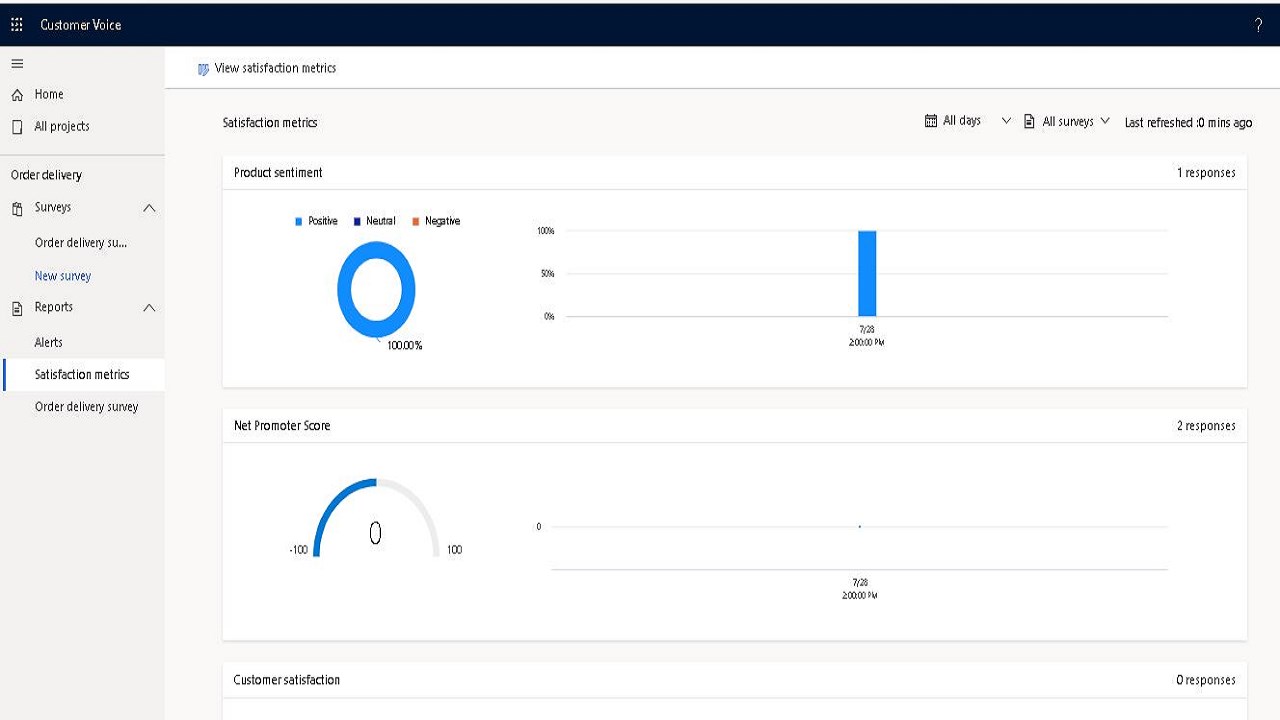Open the All surveys dropdown arrow
This screenshot has width=1280, height=720.
coord(1105,121)
